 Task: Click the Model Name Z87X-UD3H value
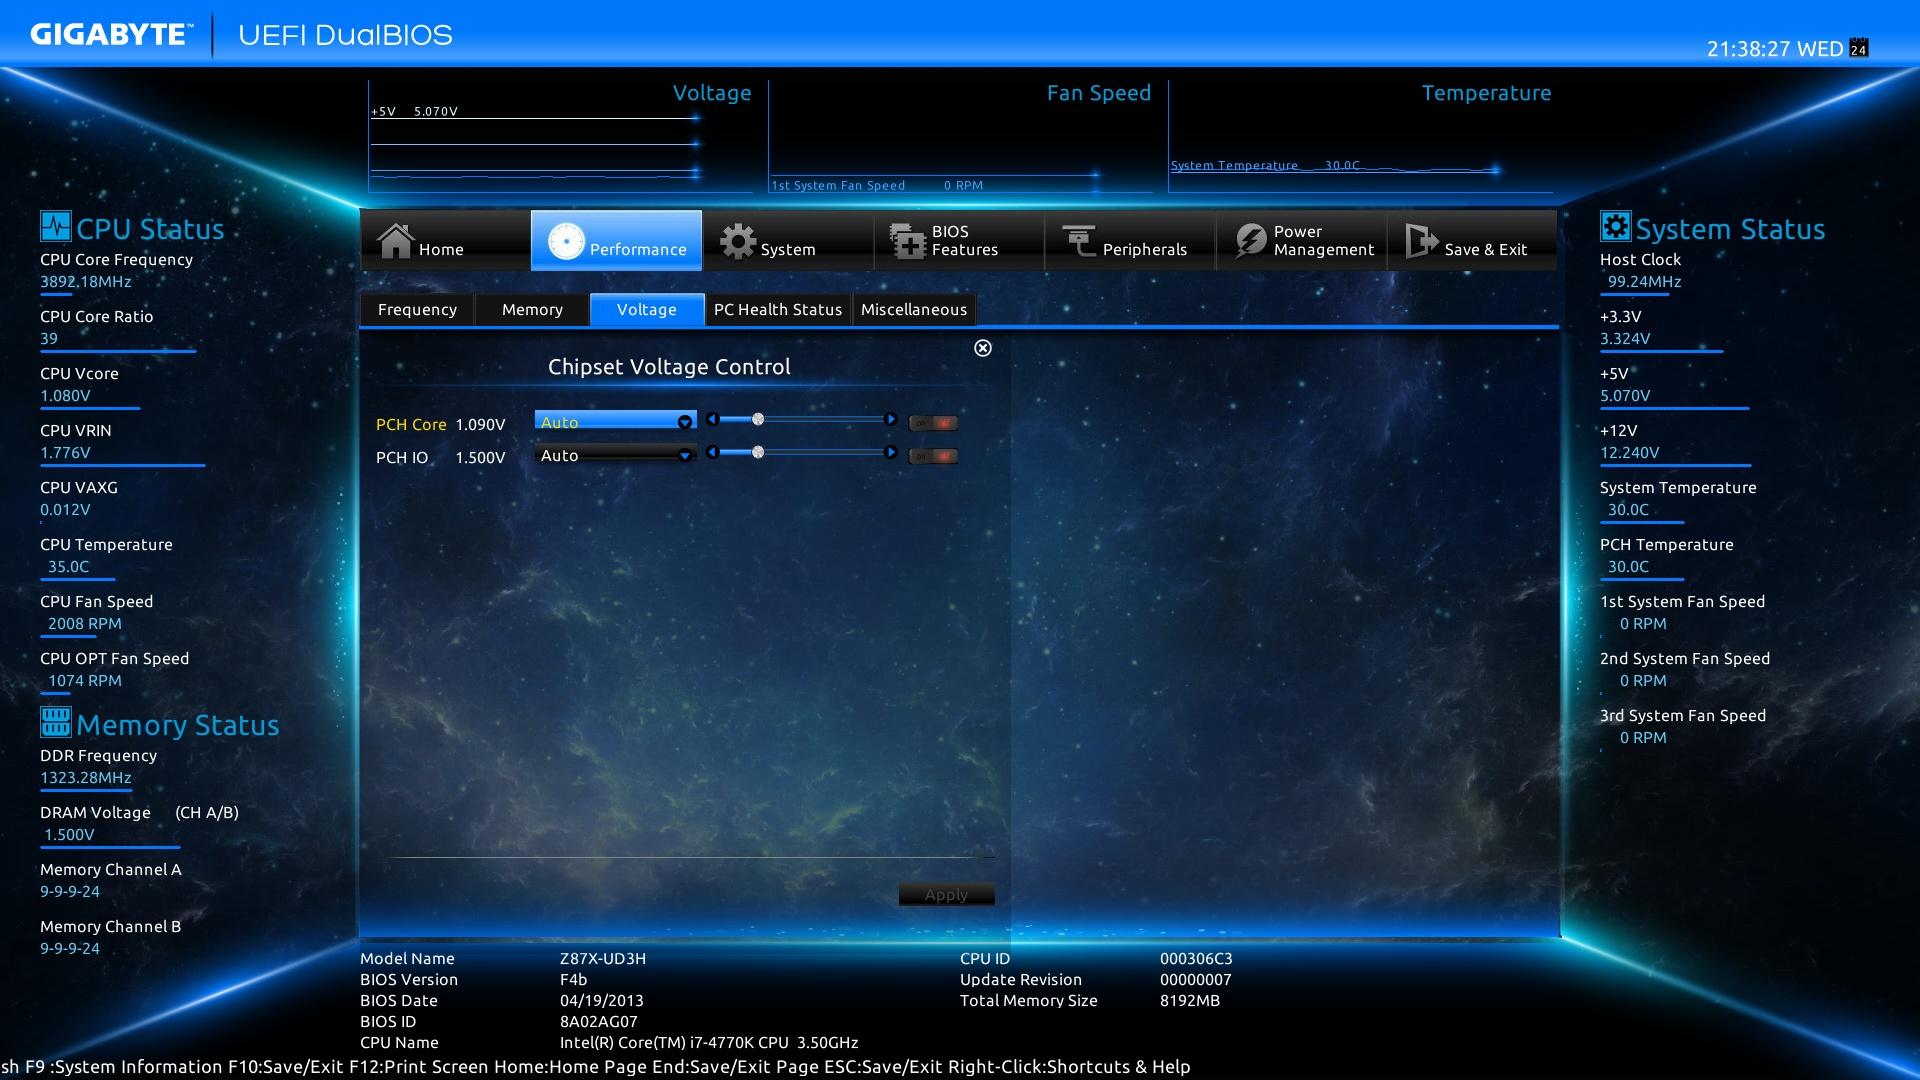point(603,958)
